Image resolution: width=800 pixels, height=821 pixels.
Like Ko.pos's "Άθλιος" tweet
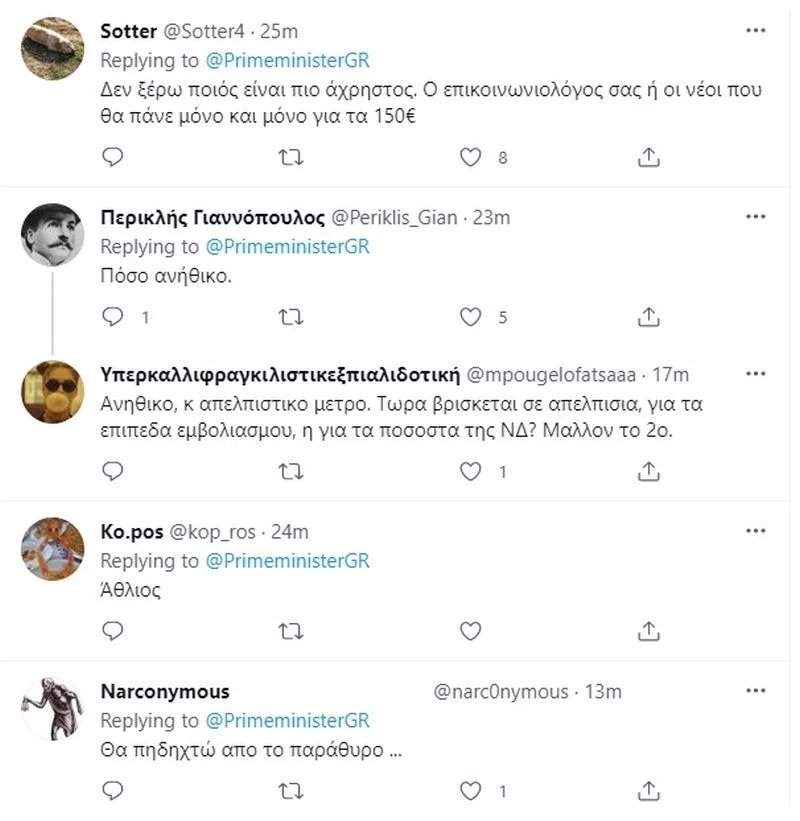[470, 630]
